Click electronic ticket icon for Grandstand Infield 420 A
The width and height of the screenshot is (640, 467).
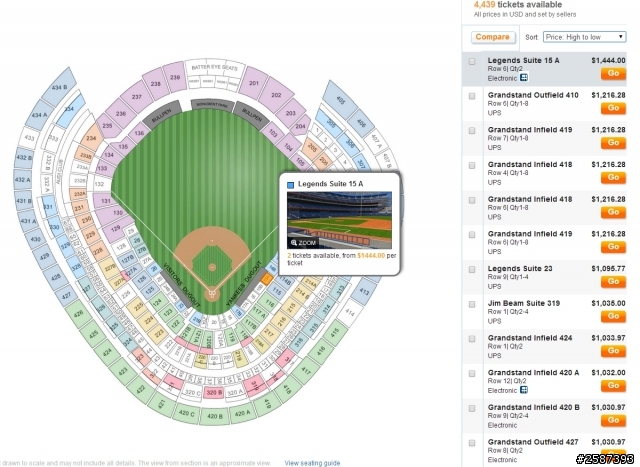(x=524, y=390)
